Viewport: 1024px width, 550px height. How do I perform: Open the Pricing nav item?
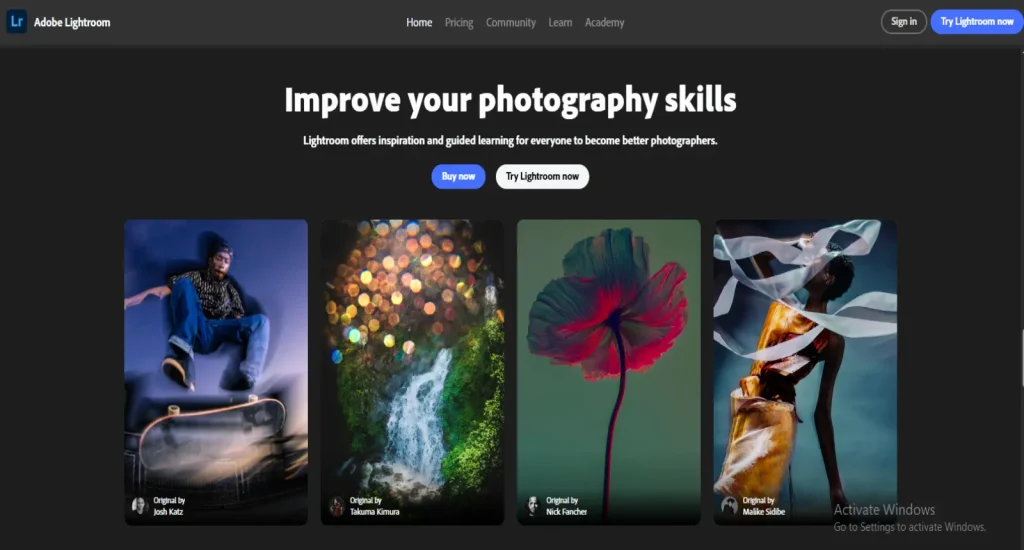(459, 22)
